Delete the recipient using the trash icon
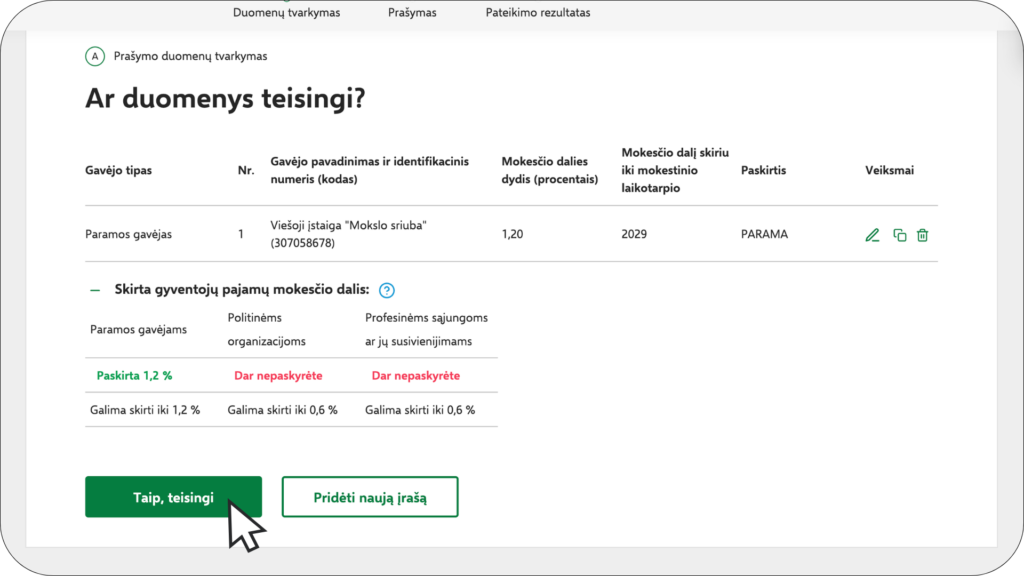The image size is (1024, 576). tap(923, 235)
